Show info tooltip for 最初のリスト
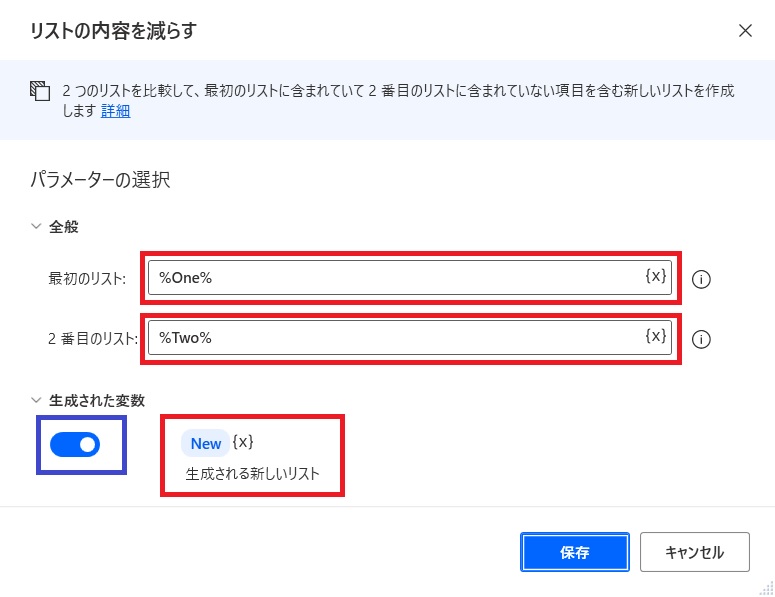775x597 pixels. 701,279
